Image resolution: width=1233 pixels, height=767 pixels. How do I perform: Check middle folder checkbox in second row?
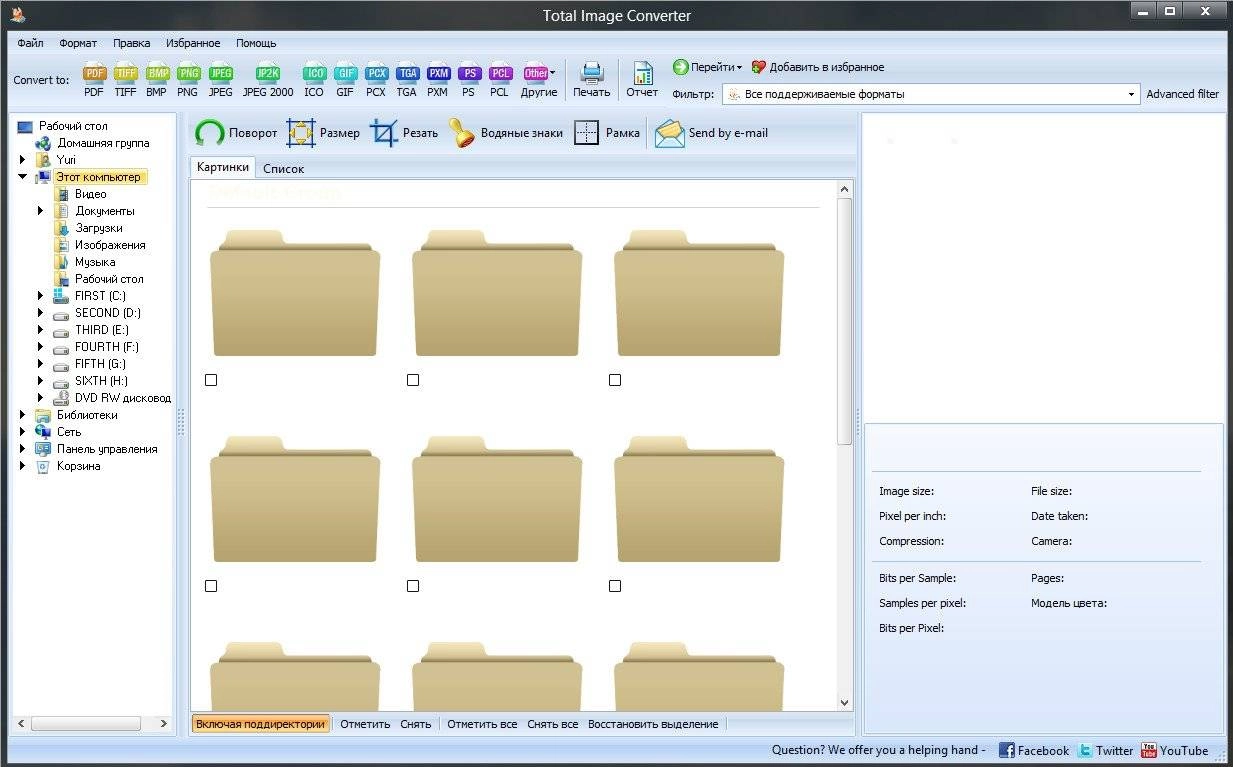[413, 586]
